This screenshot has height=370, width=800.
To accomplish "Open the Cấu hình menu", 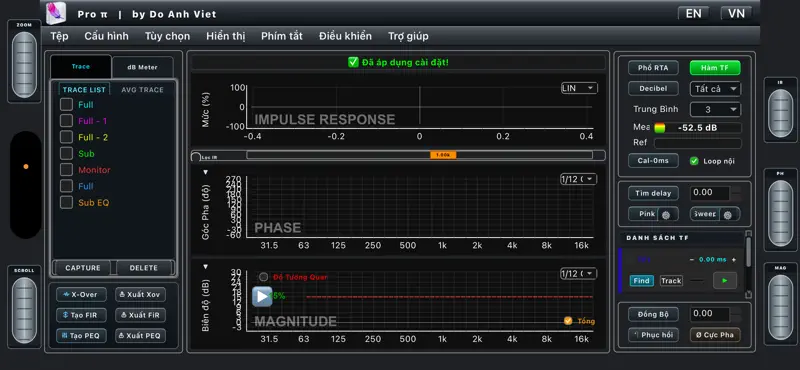I will (x=107, y=36).
